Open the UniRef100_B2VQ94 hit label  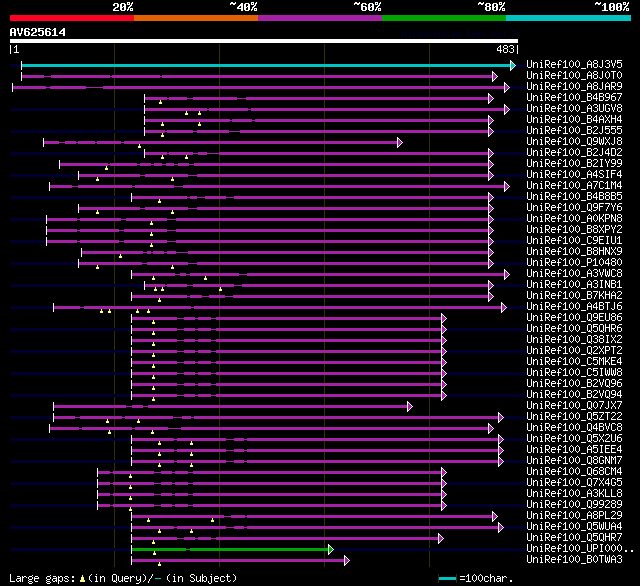pos(574,395)
